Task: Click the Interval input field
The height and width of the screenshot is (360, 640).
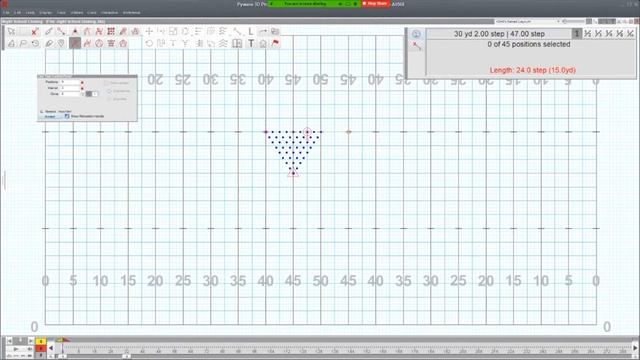Action: click(x=70, y=88)
